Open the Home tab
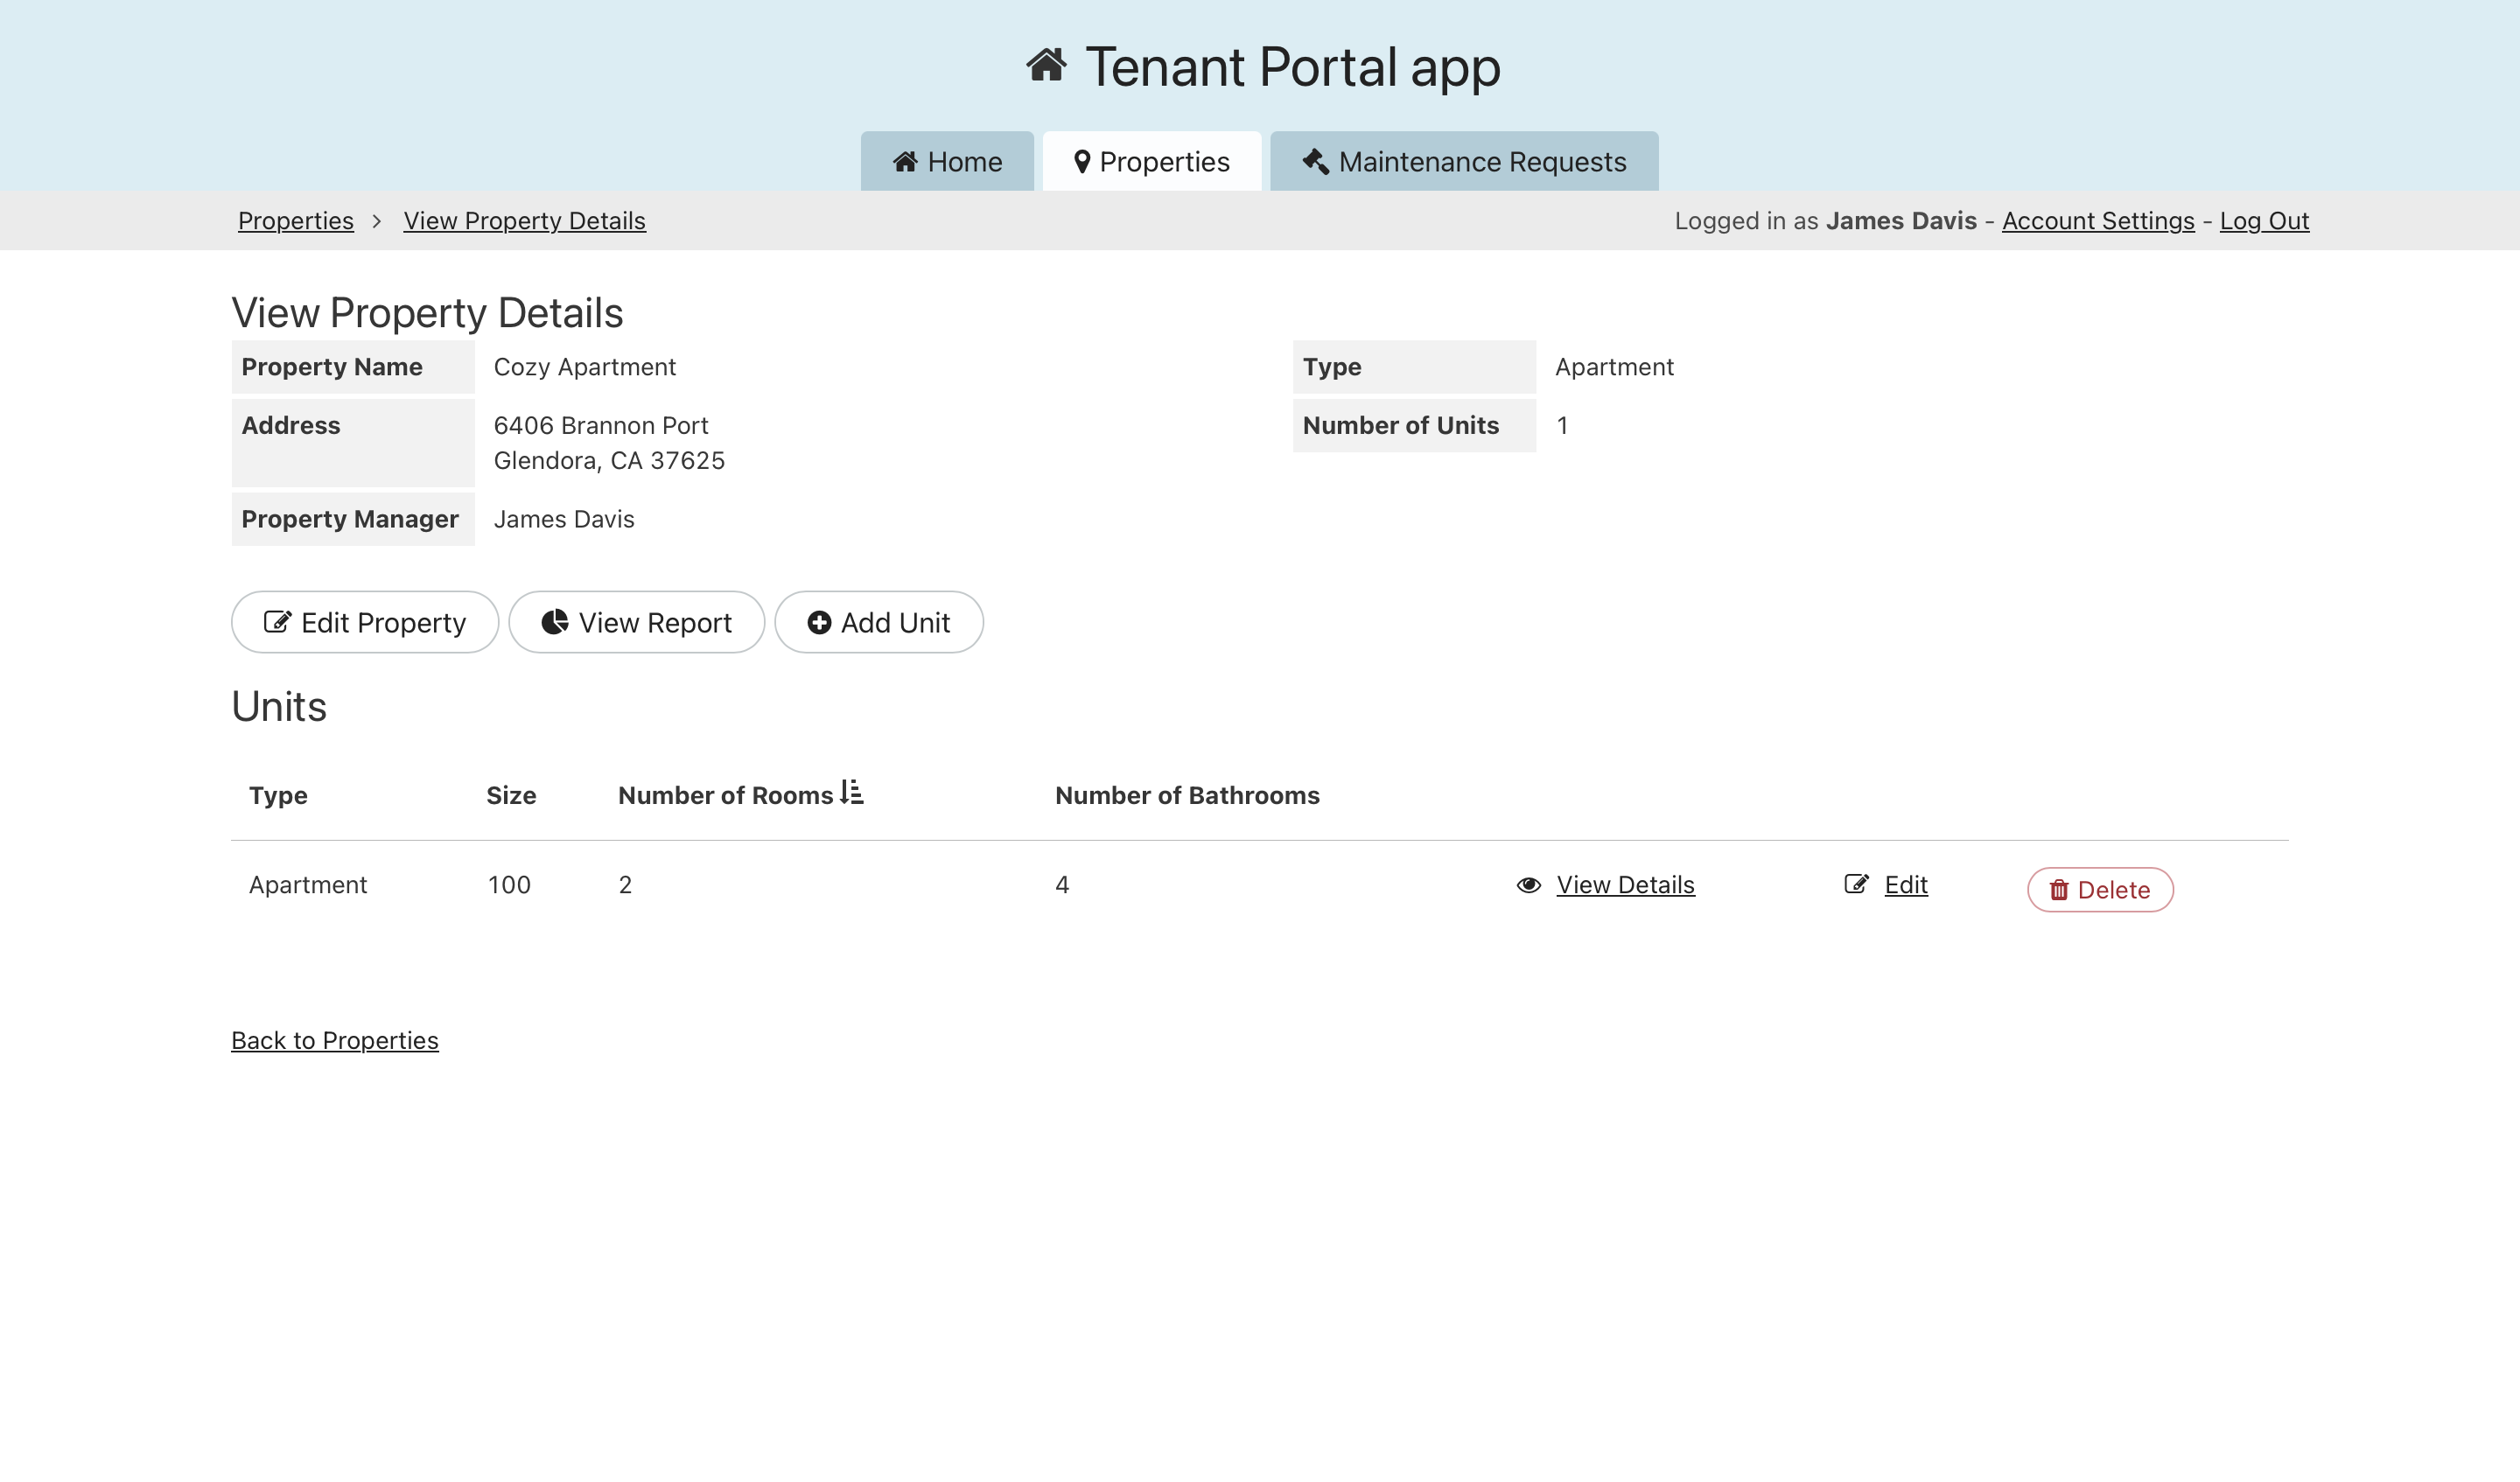 [947, 162]
